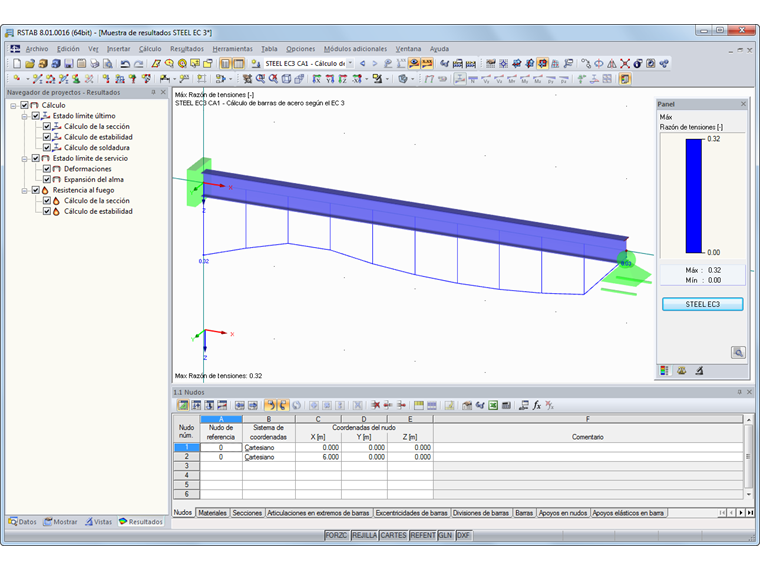
Task: Click the Excel export icon in table toolbar
Action: (x=493, y=405)
